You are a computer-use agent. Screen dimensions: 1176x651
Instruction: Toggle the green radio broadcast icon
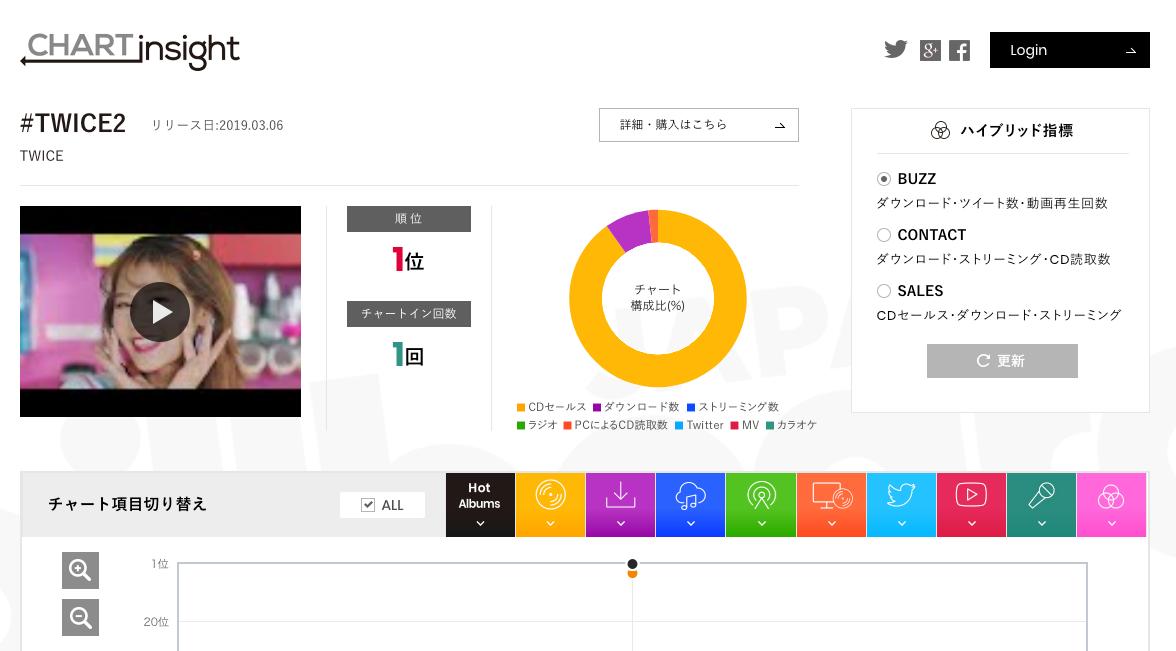tap(761, 505)
